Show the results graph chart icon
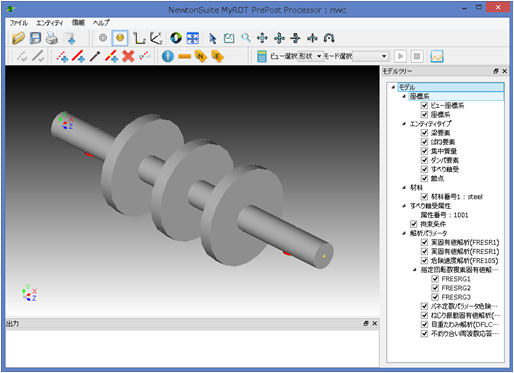Image resolution: width=514 pixels, height=373 pixels. (437, 56)
